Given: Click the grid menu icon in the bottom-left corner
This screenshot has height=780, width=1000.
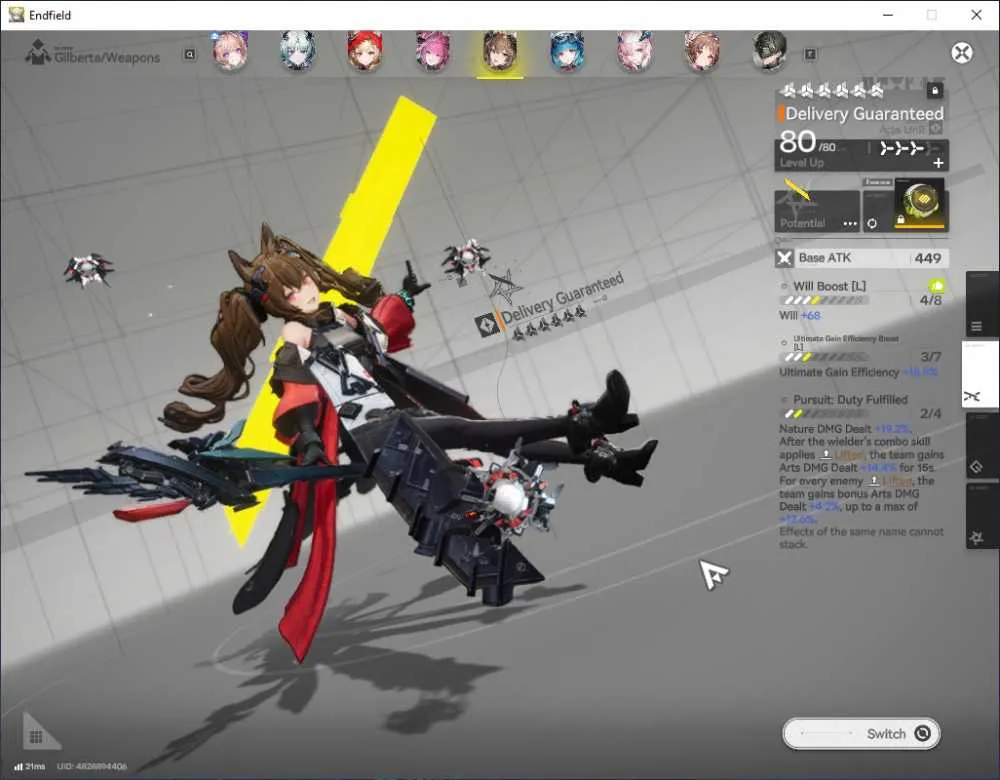Looking at the screenshot, I should coord(36,737).
